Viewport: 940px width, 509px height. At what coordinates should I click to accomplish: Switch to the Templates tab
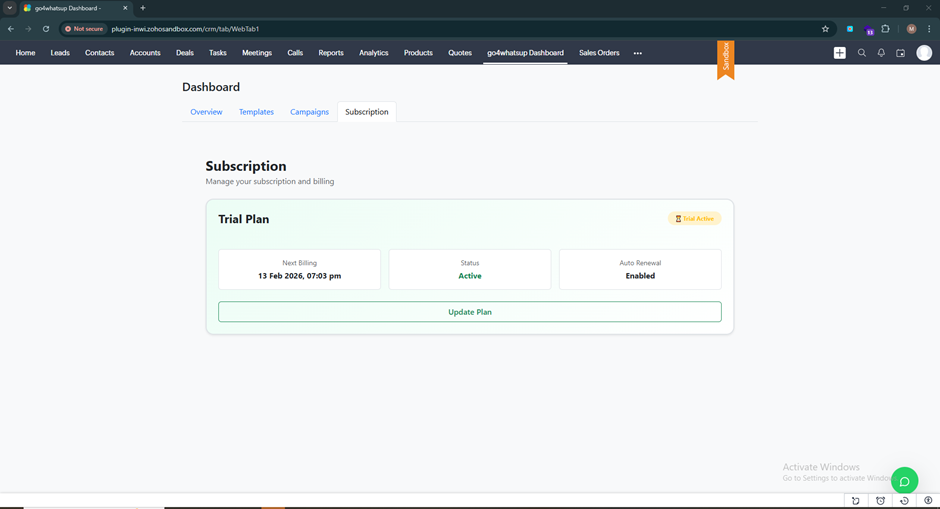click(256, 112)
